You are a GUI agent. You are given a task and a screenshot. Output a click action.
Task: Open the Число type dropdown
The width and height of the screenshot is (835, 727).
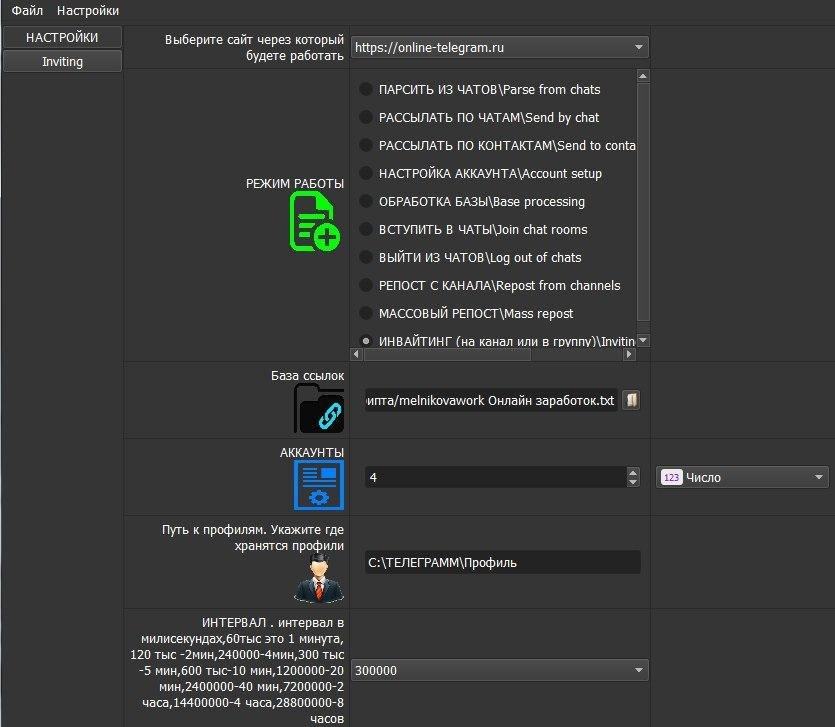click(742, 477)
